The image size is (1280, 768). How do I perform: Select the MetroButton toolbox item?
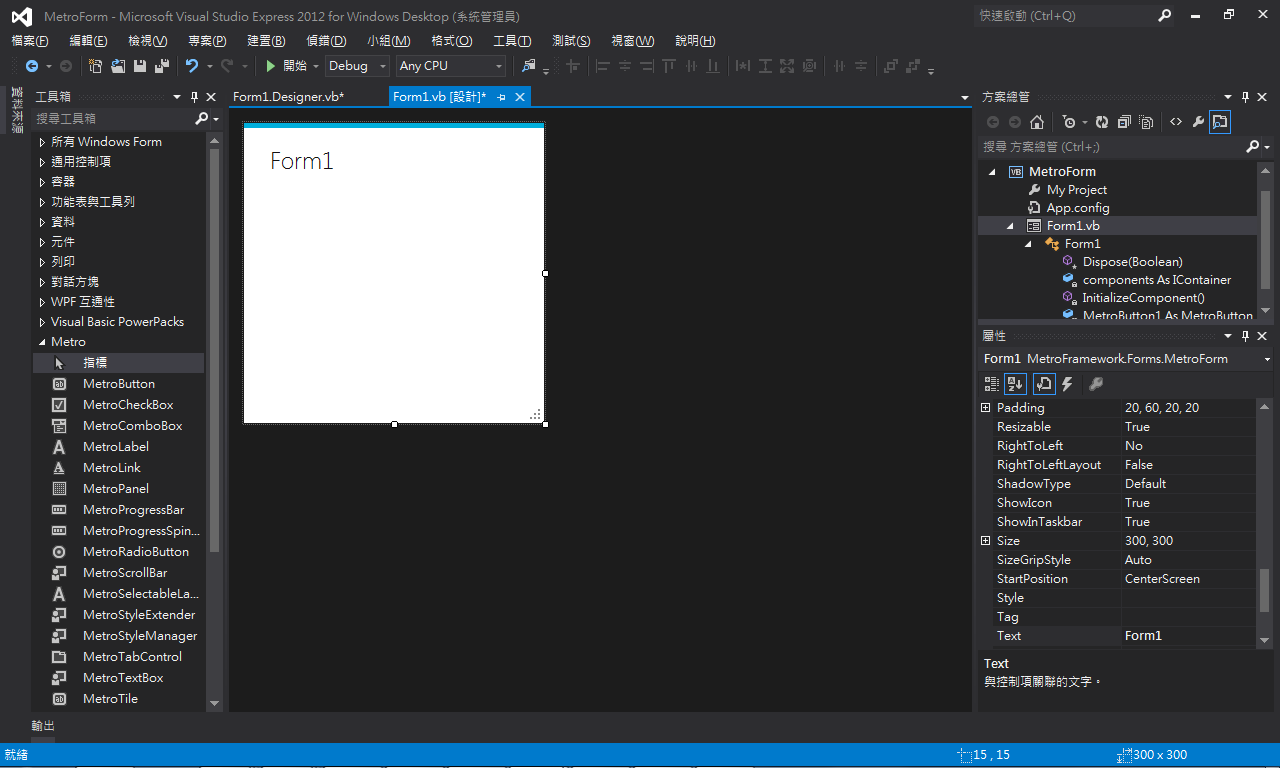118,384
